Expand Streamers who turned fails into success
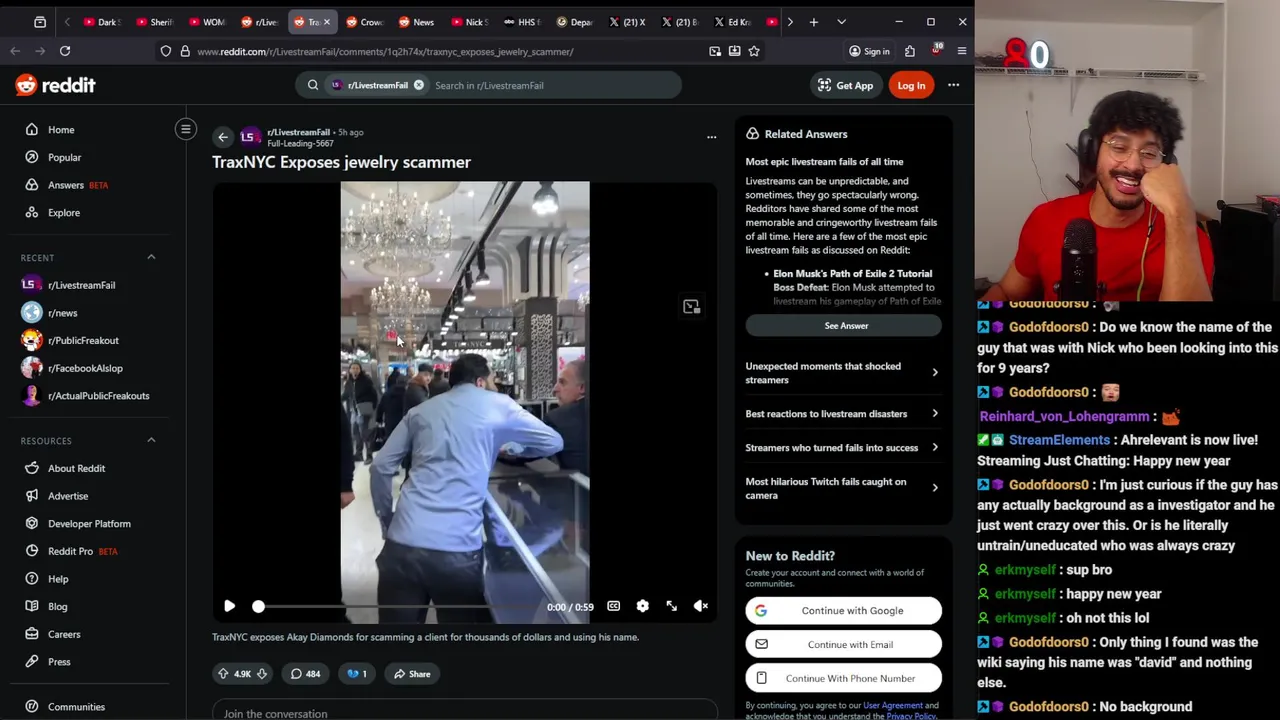The height and width of the screenshot is (720, 1280). (843, 448)
